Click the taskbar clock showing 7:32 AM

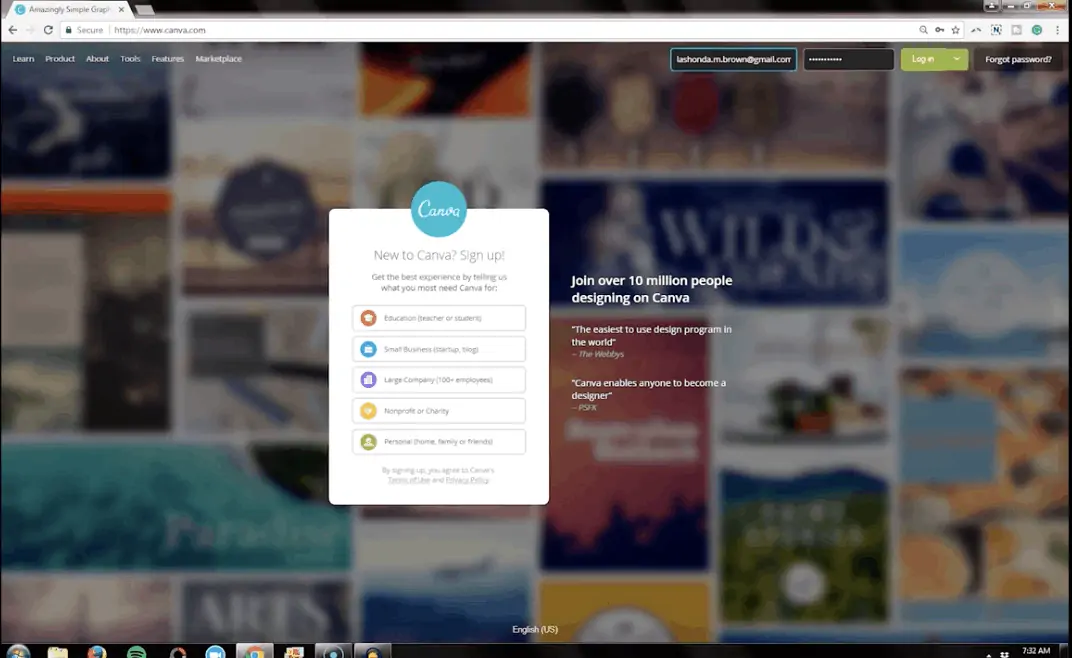click(x=1036, y=650)
